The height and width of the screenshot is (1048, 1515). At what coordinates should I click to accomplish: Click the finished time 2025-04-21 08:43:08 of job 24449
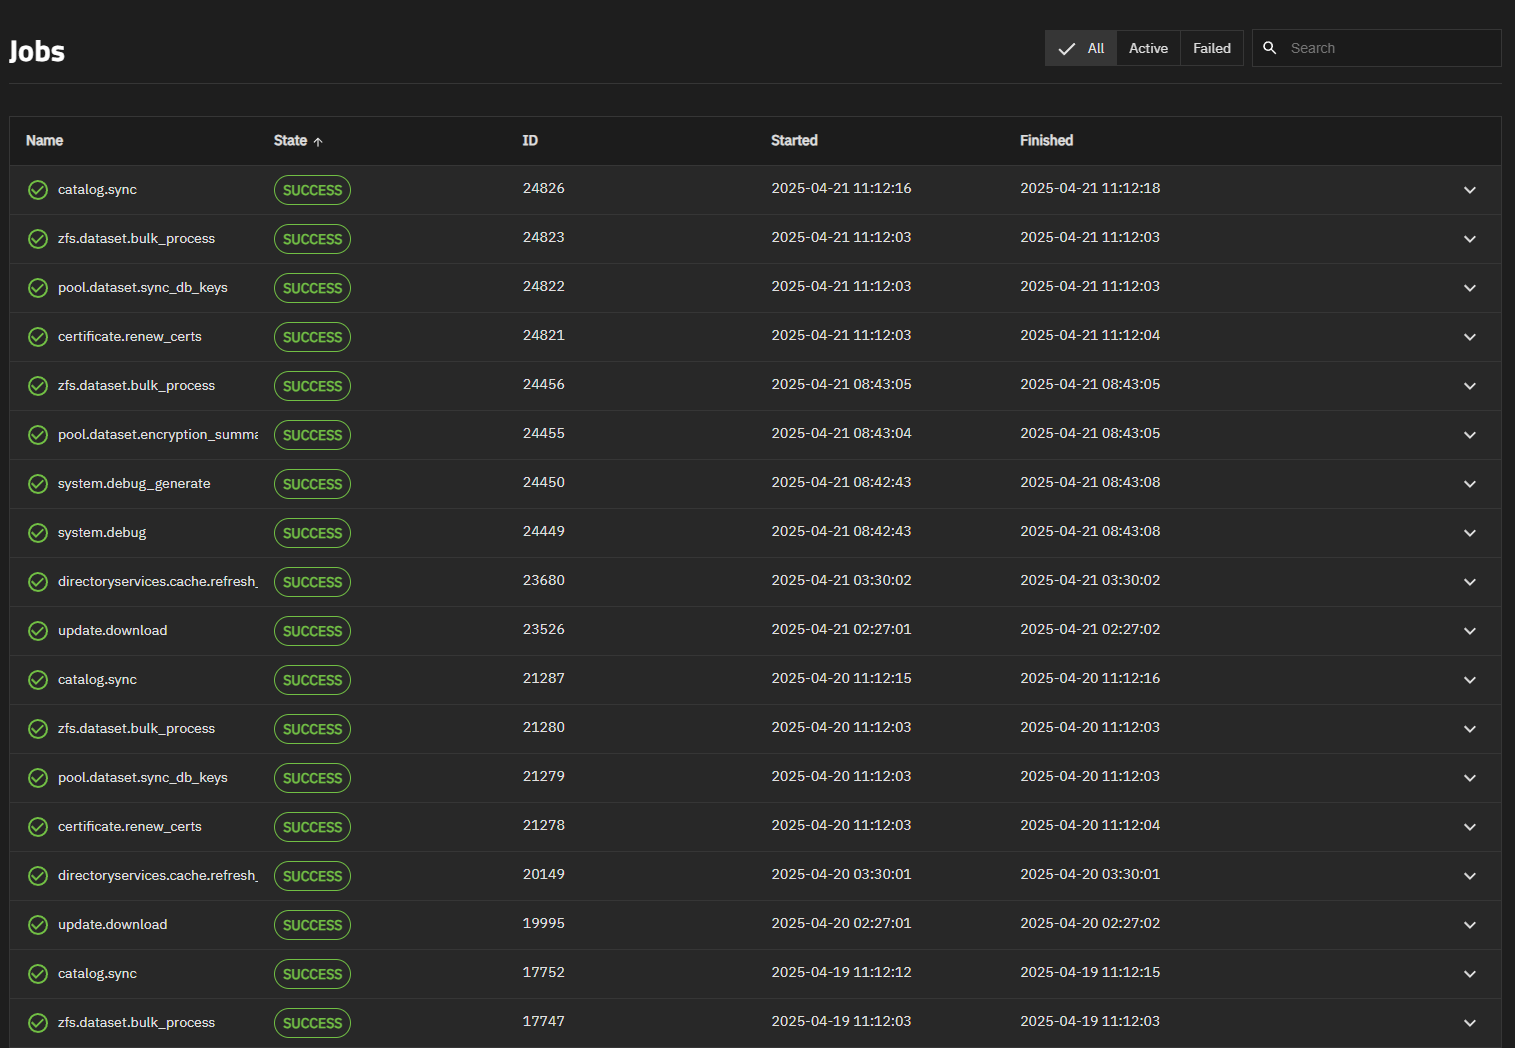pyautogui.click(x=1090, y=532)
